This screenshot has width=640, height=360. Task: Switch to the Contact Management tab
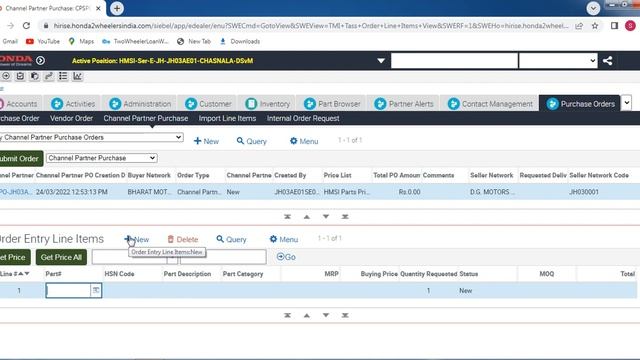click(490, 104)
